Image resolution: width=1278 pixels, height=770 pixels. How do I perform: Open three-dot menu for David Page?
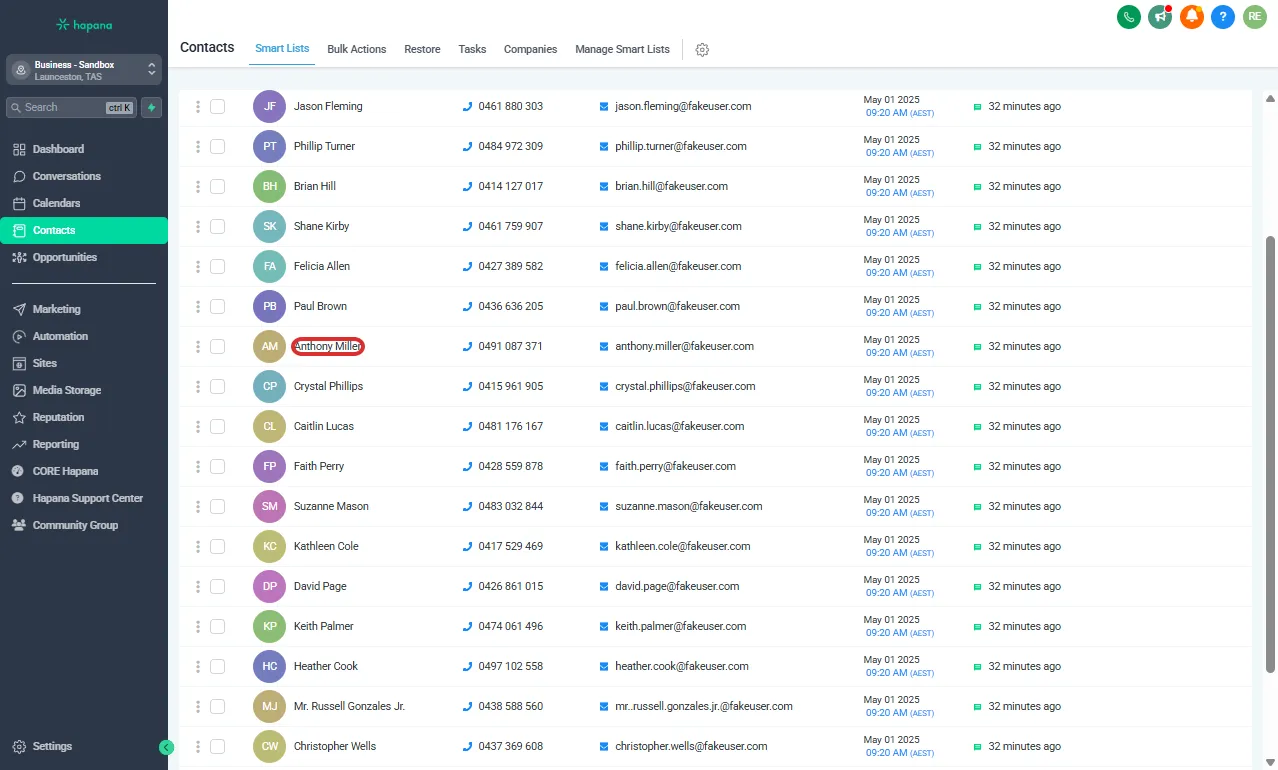tap(198, 586)
